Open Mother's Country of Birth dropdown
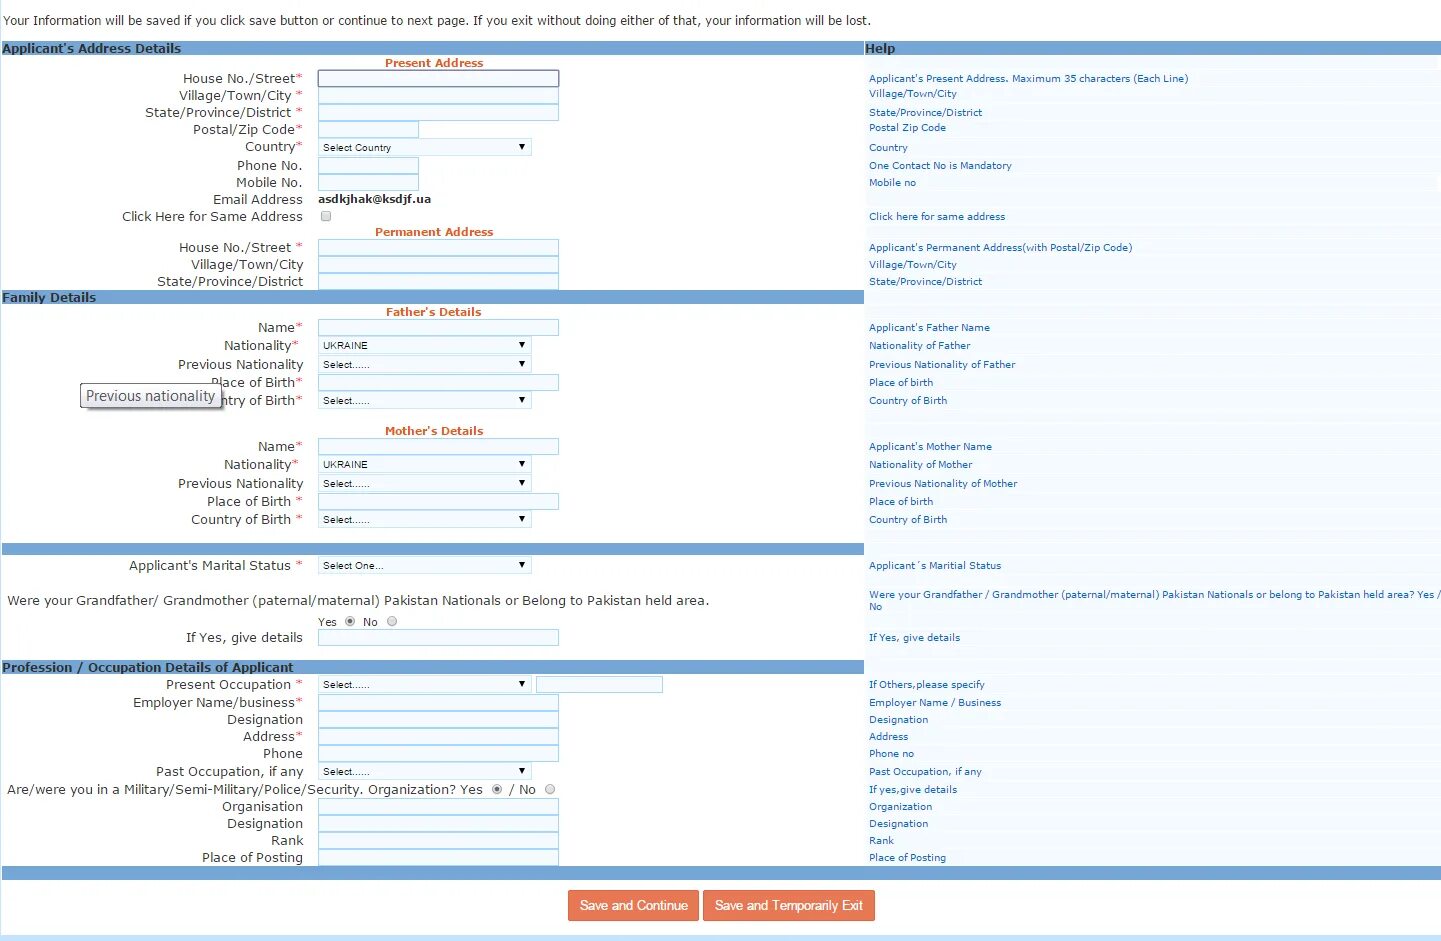This screenshot has width=1441, height=941. coord(424,519)
